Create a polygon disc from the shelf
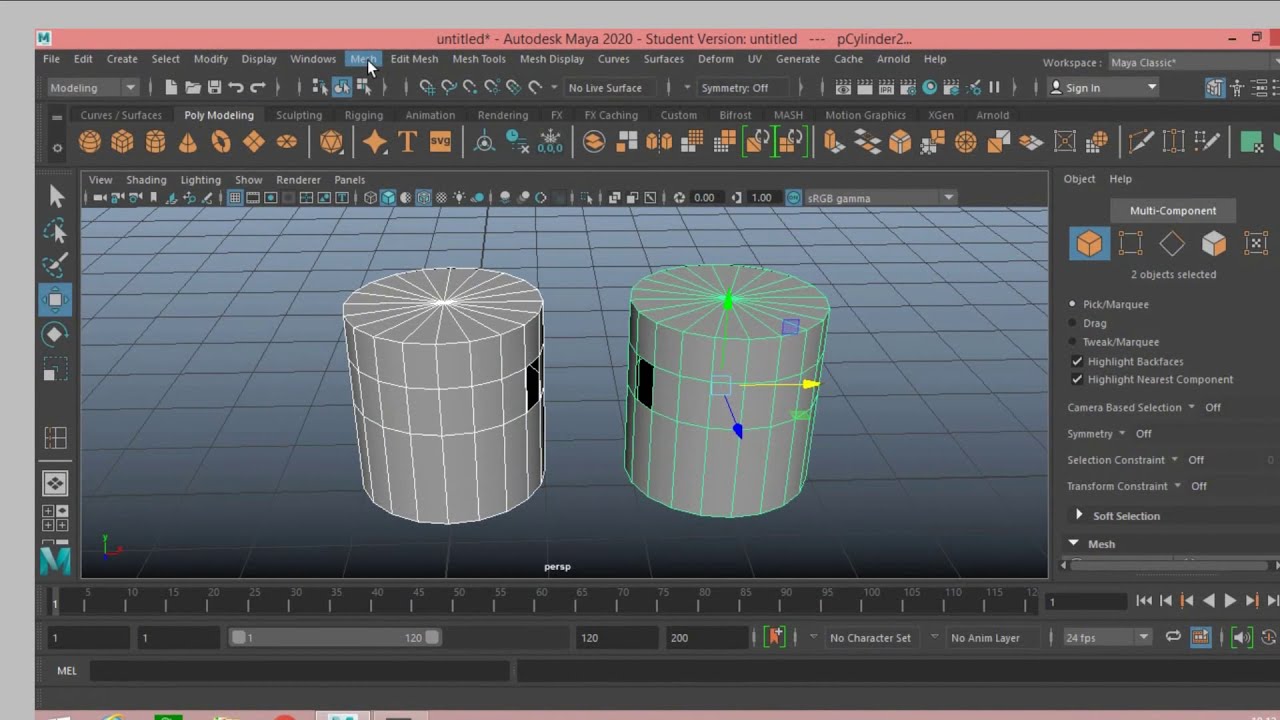This screenshot has height=720, width=1280. click(287, 142)
